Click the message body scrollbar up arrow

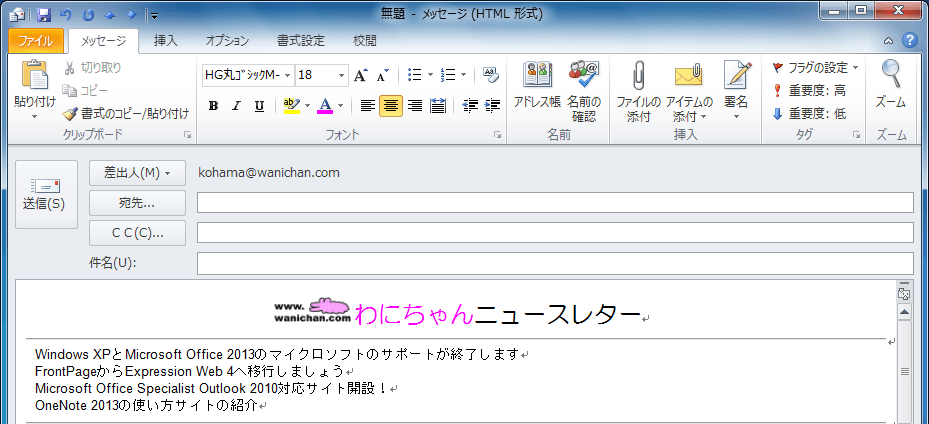click(904, 312)
